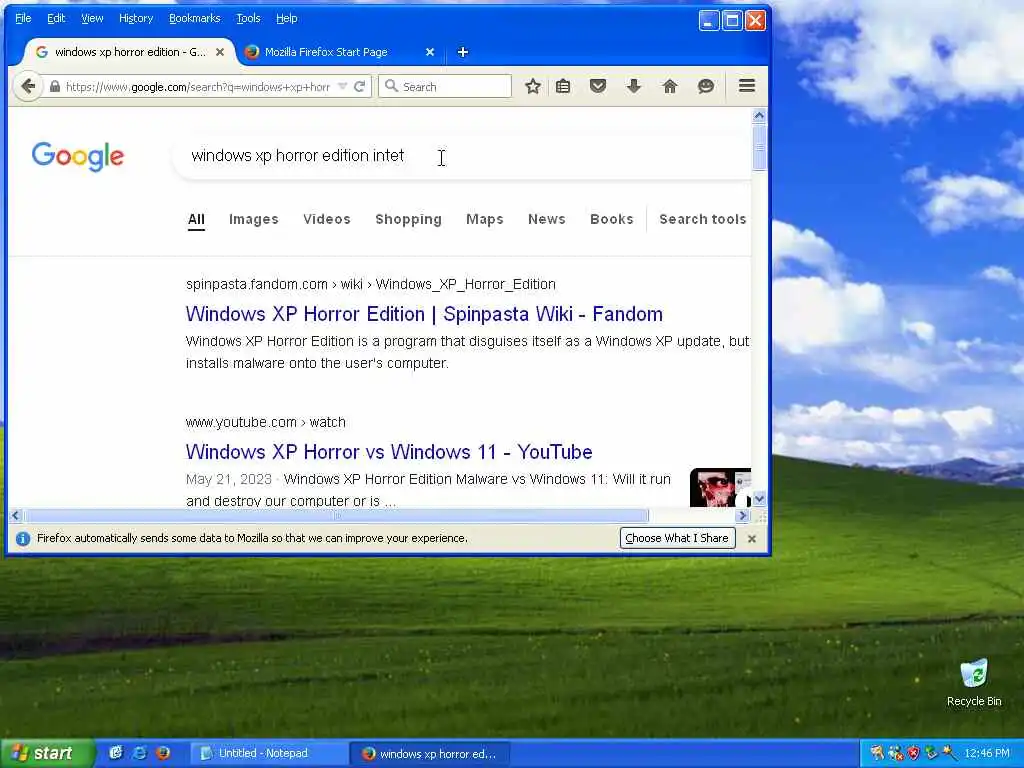The image size is (1024, 768).
Task: Open the Firefox hamburger menu
Action: click(746, 86)
